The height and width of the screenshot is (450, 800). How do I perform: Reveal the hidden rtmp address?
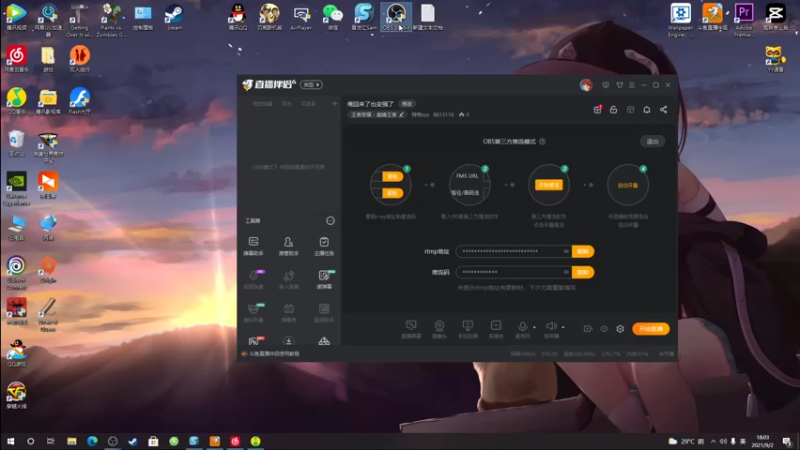coord(566,251)
